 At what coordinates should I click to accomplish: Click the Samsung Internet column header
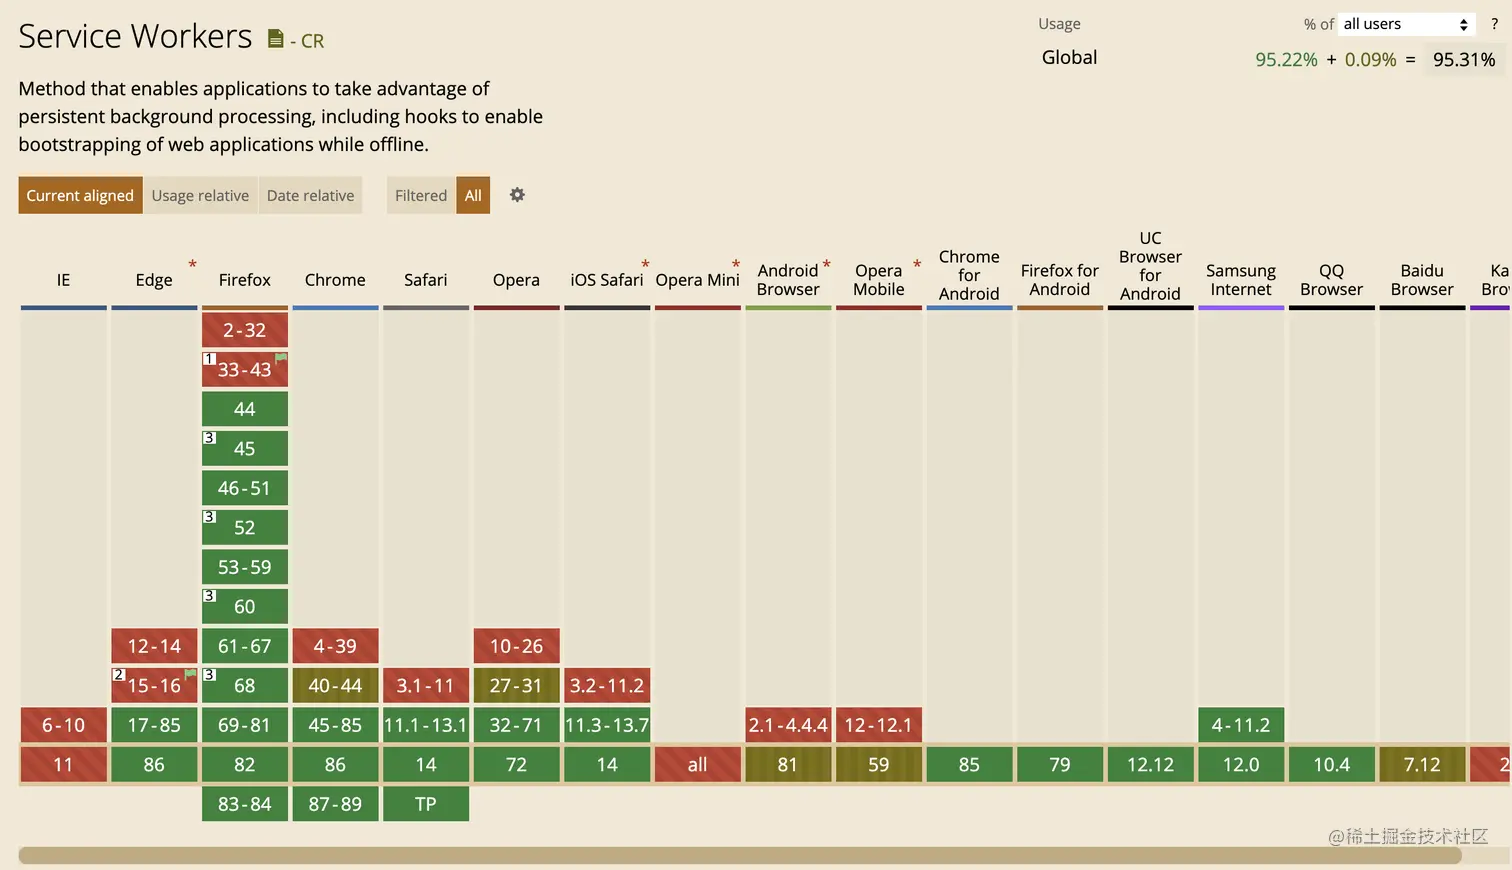[1240, 280]
